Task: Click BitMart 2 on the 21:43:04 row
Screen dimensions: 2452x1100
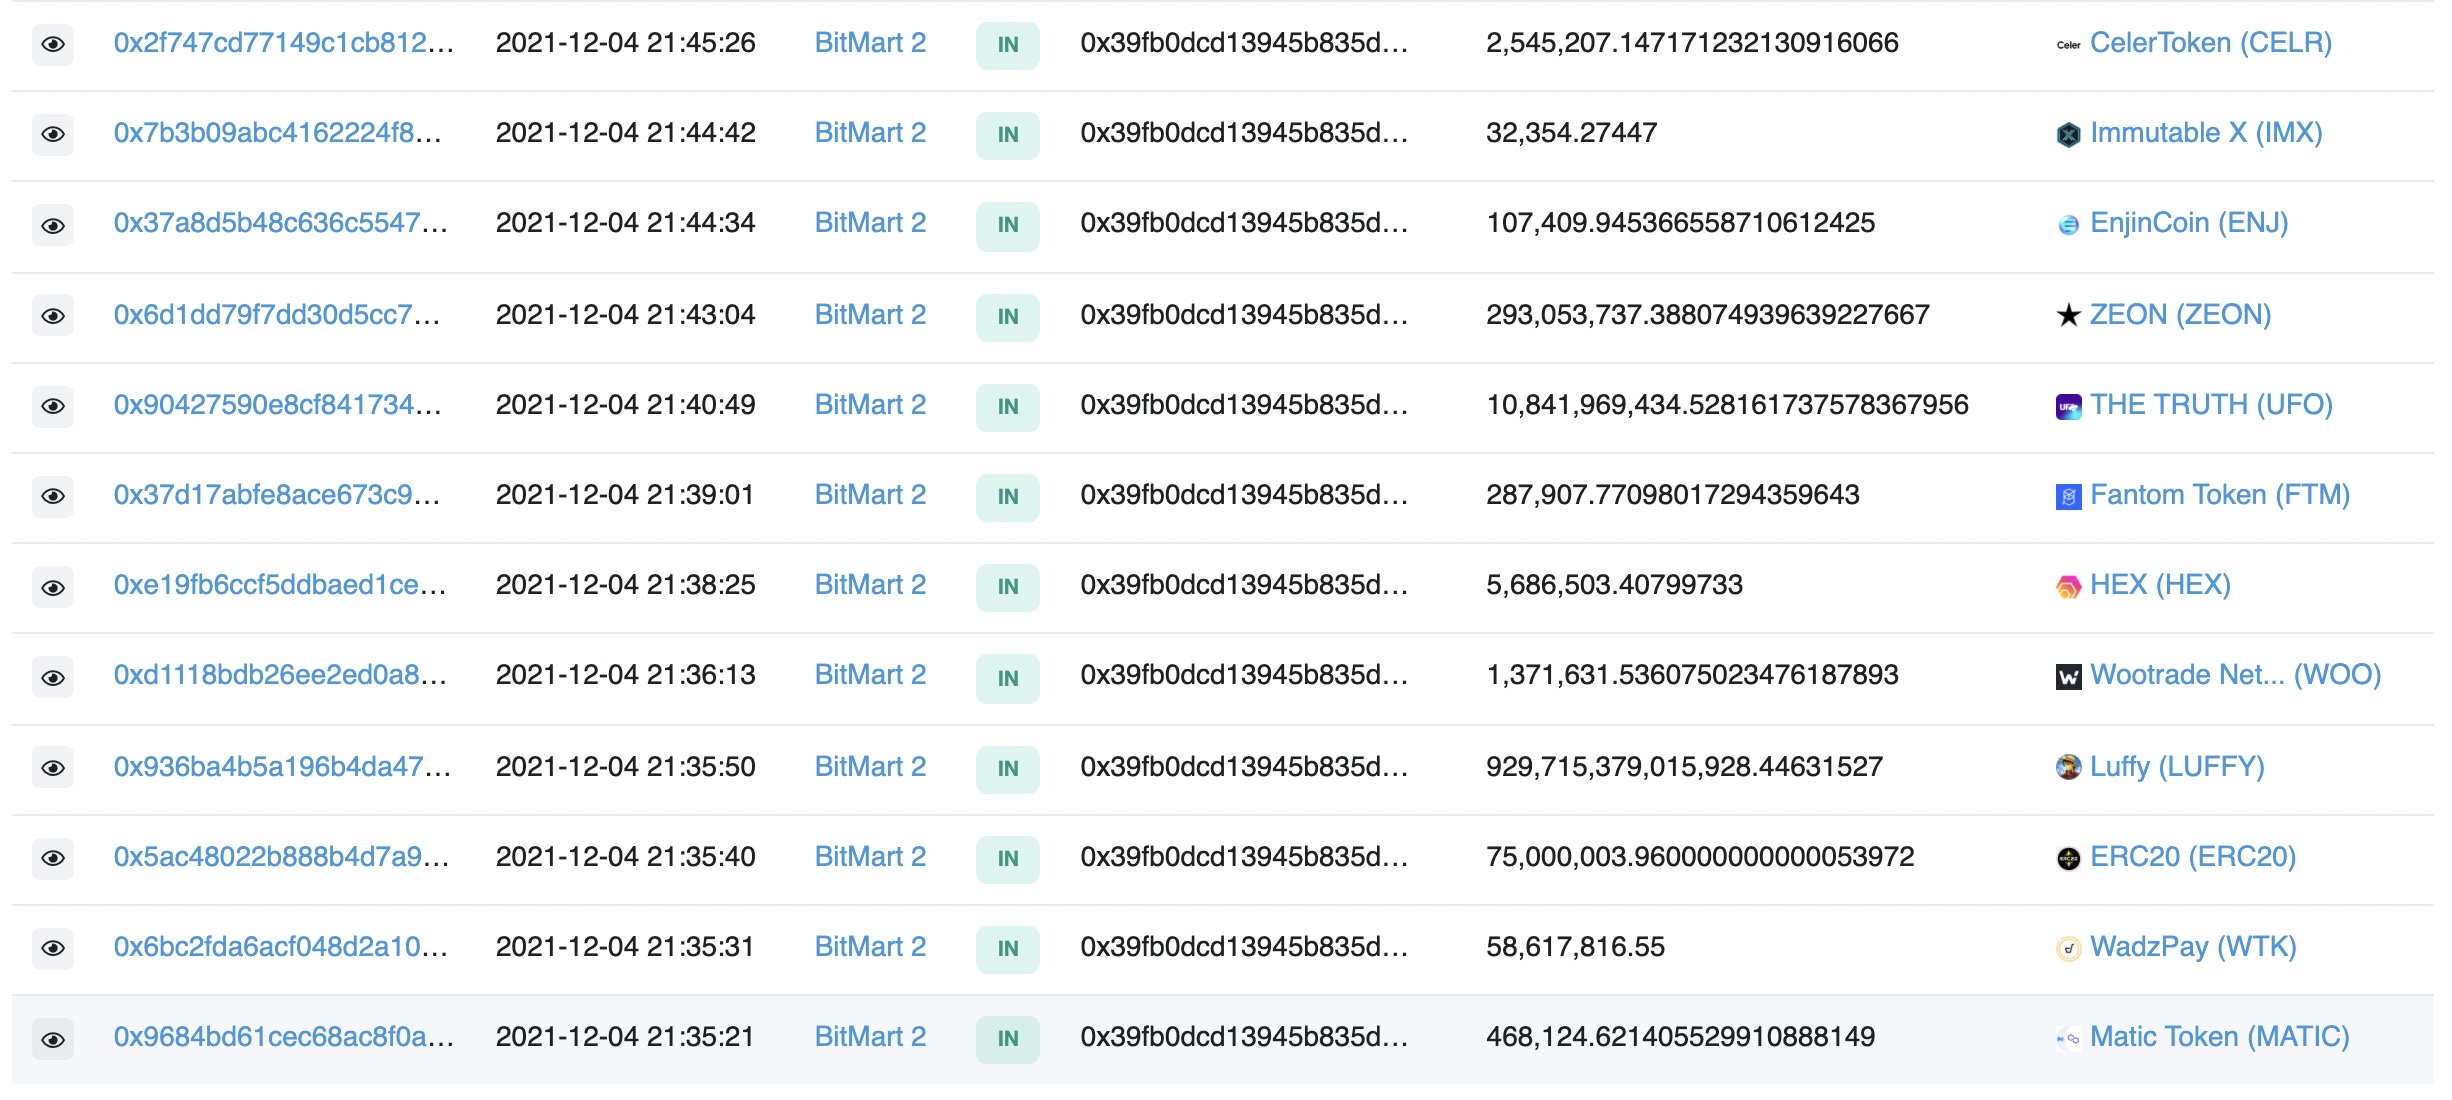Action: pyautogui.click(x=870, y=315)
